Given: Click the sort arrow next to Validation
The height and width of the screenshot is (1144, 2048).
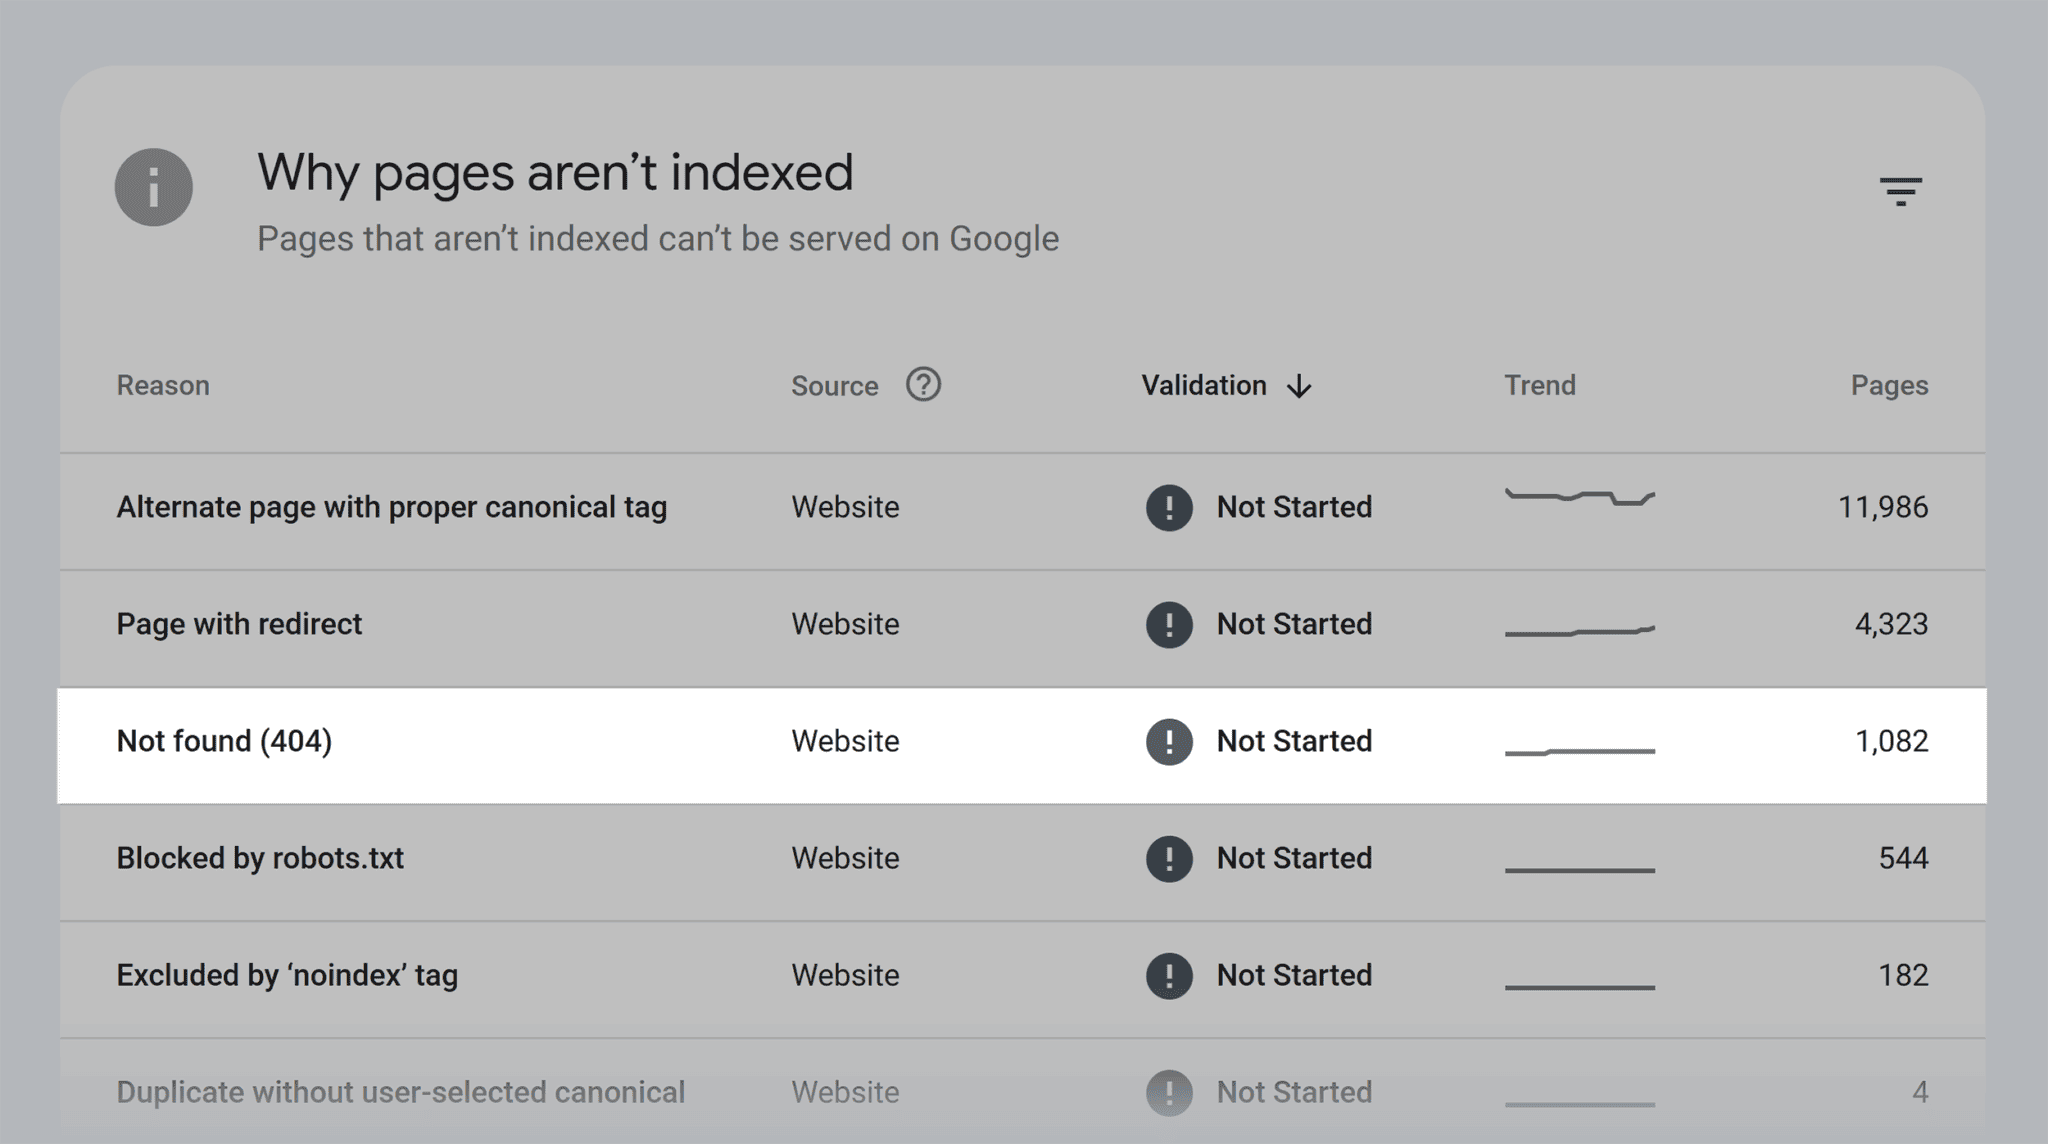Looking at the screenshot, I should (1300, 386).
